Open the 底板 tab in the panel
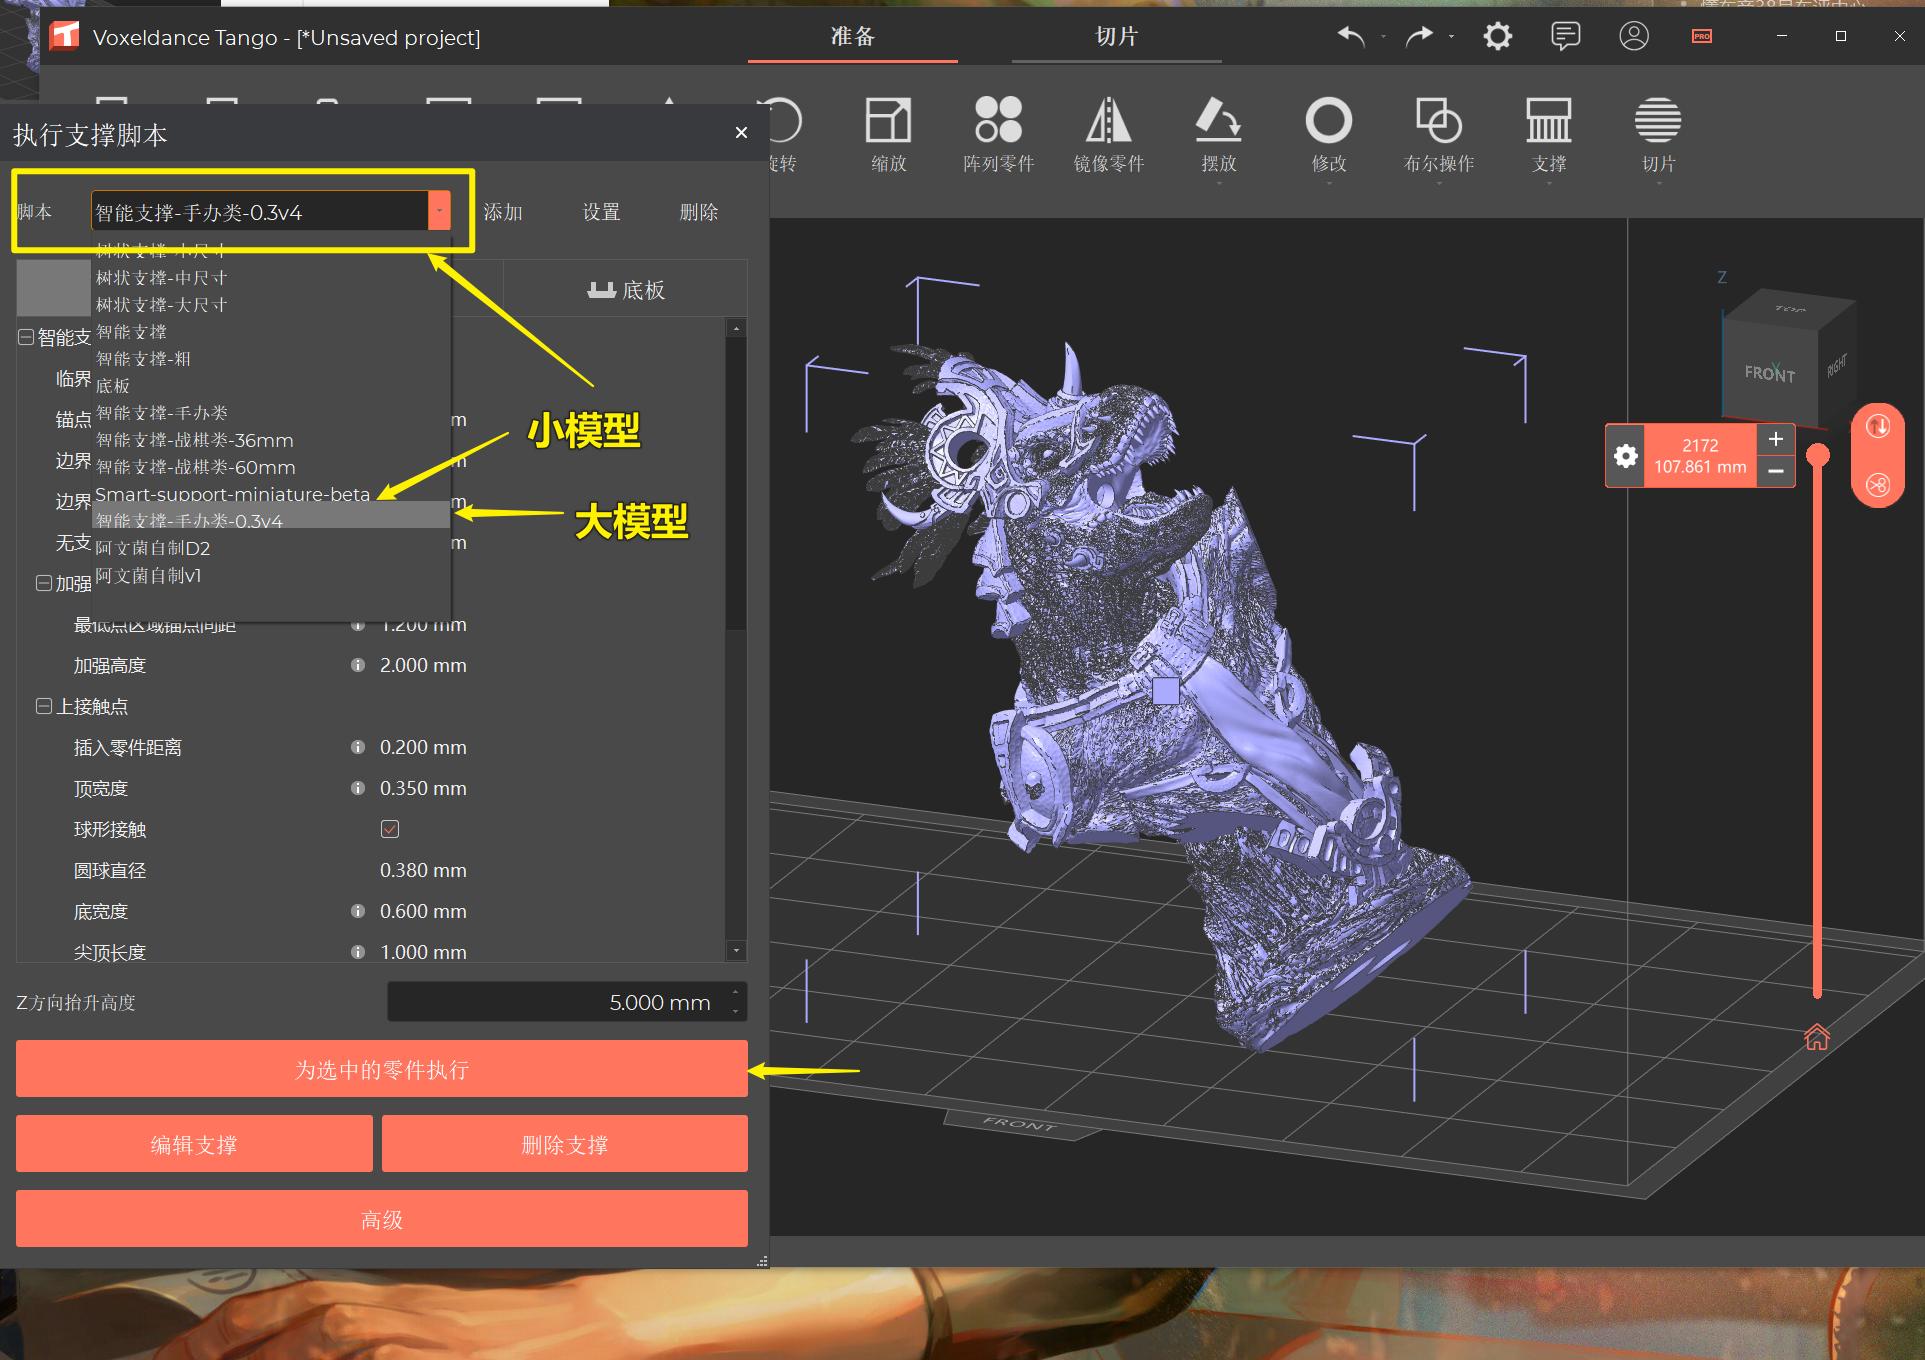The image size is (1925, 1360). tap(624, 289)
